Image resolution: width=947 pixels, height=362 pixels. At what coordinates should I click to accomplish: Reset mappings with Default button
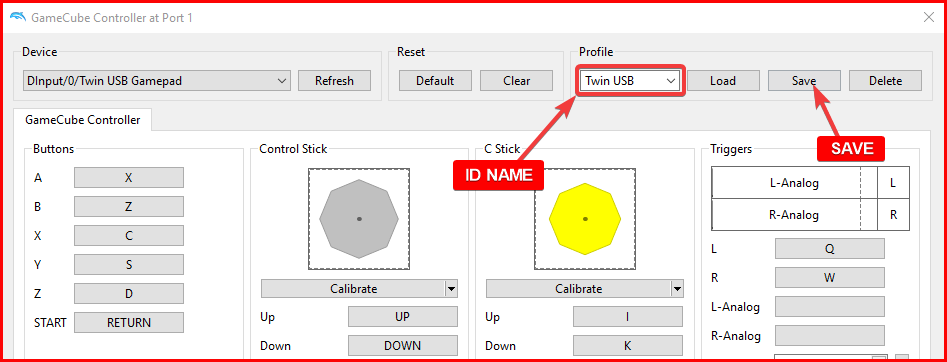[x=435, y=80]
